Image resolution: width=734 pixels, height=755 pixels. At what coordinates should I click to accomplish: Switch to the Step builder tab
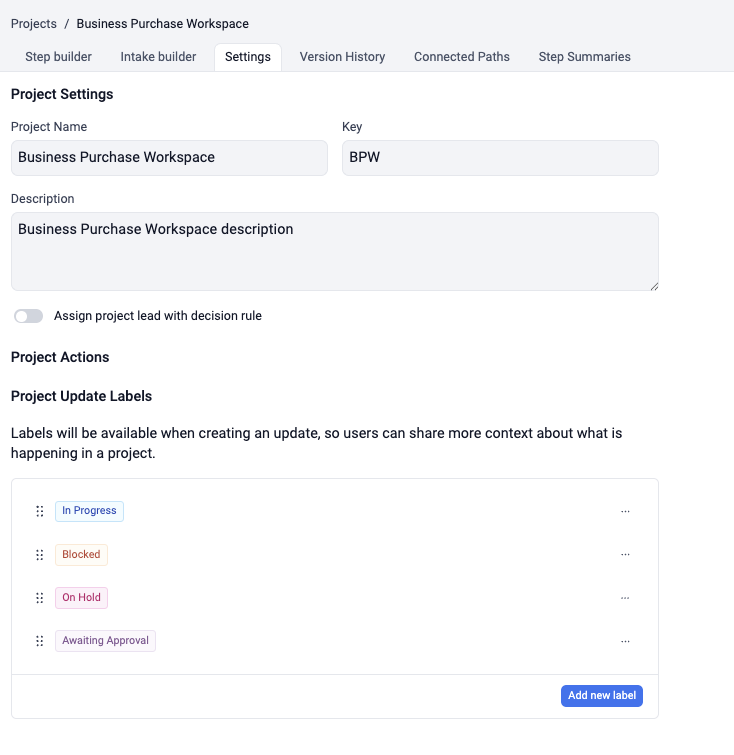58,57
